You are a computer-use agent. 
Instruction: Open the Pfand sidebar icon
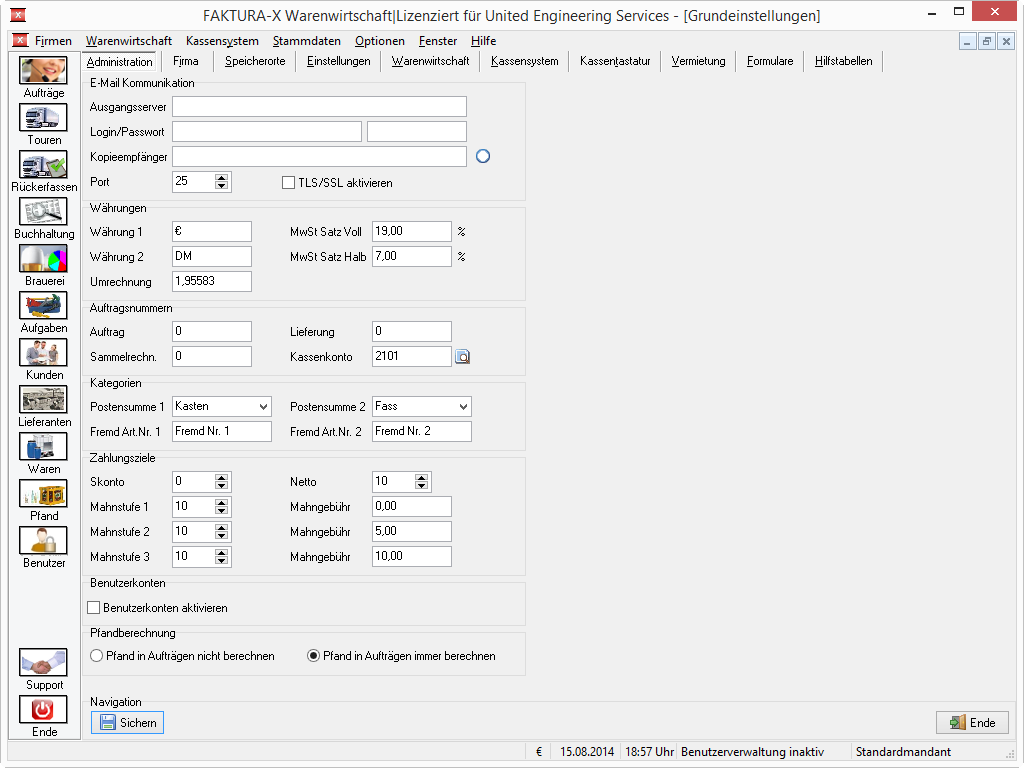click(x=43, y=494)
